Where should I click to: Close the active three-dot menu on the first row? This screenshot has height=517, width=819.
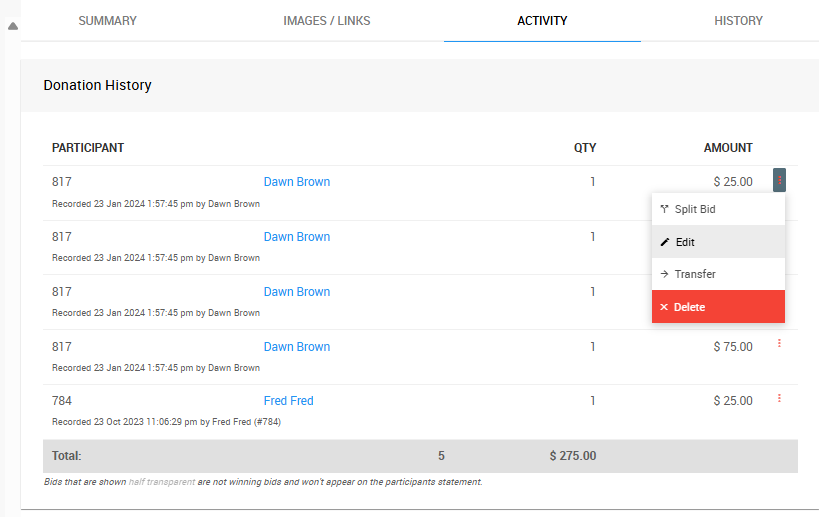[779, 180]
